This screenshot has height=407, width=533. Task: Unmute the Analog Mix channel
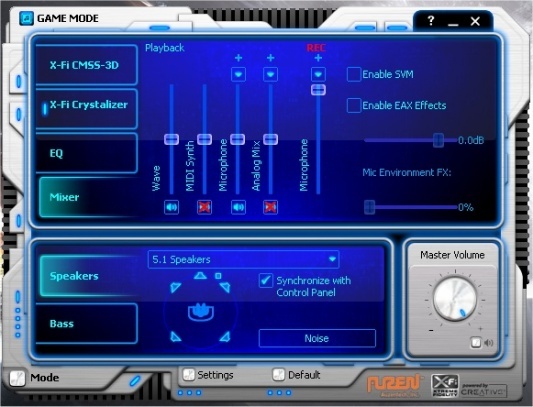[x=270, y=207]
